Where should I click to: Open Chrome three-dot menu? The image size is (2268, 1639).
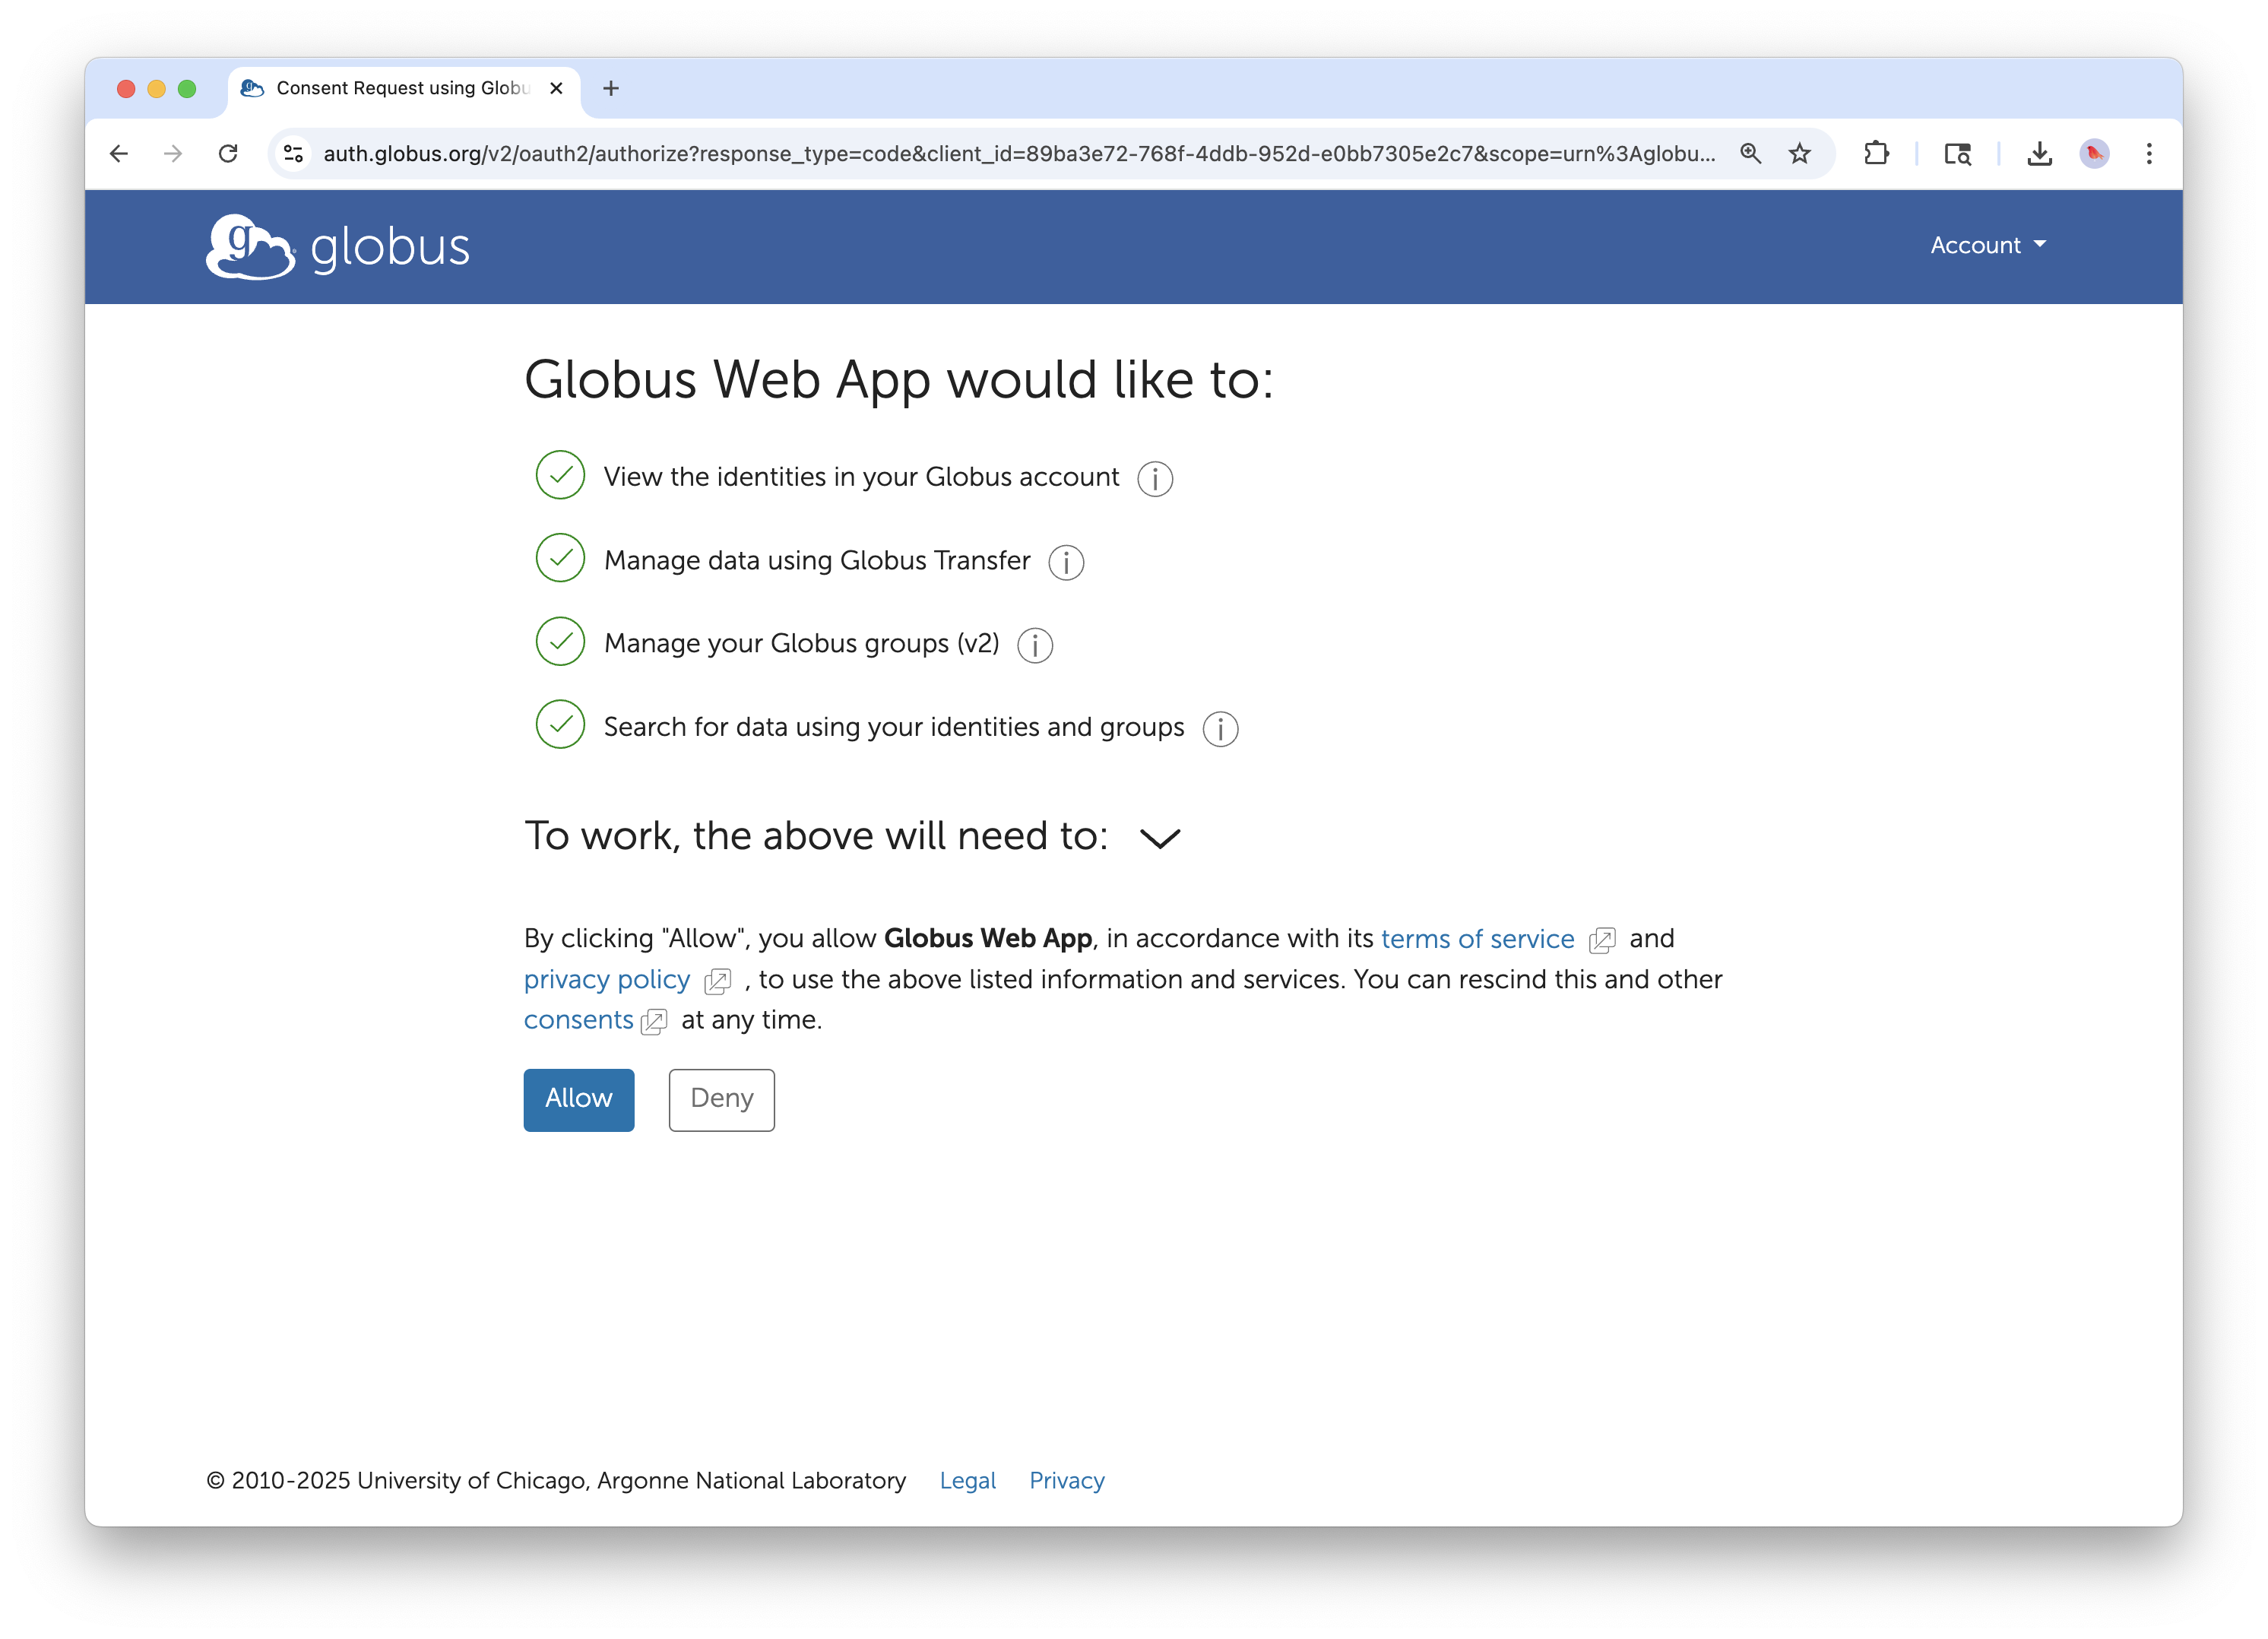[2148, 153]
